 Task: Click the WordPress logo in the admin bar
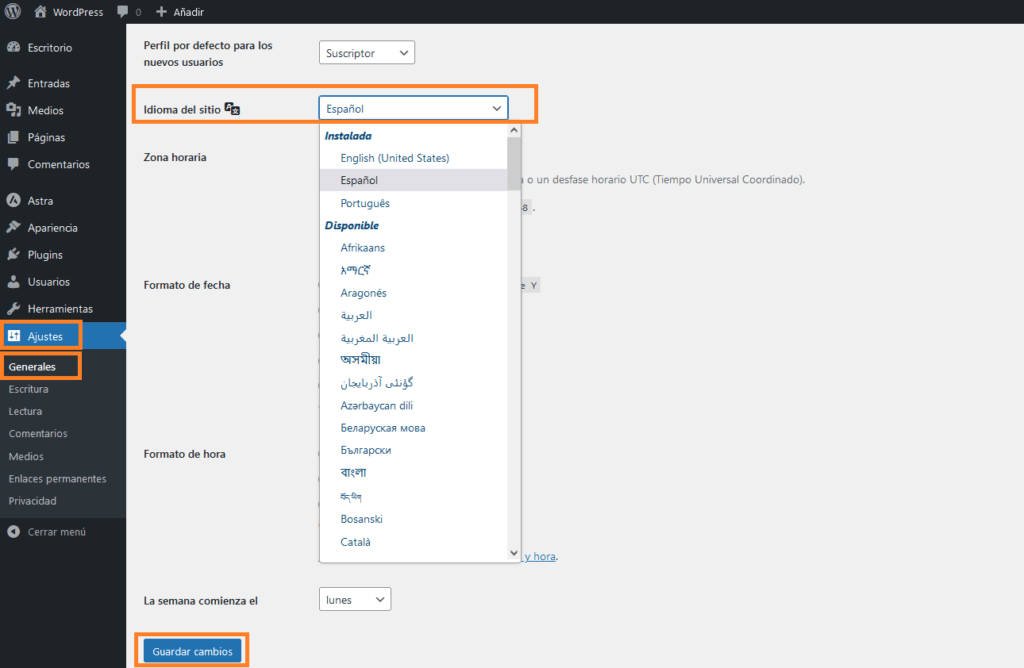click(11, 11)
